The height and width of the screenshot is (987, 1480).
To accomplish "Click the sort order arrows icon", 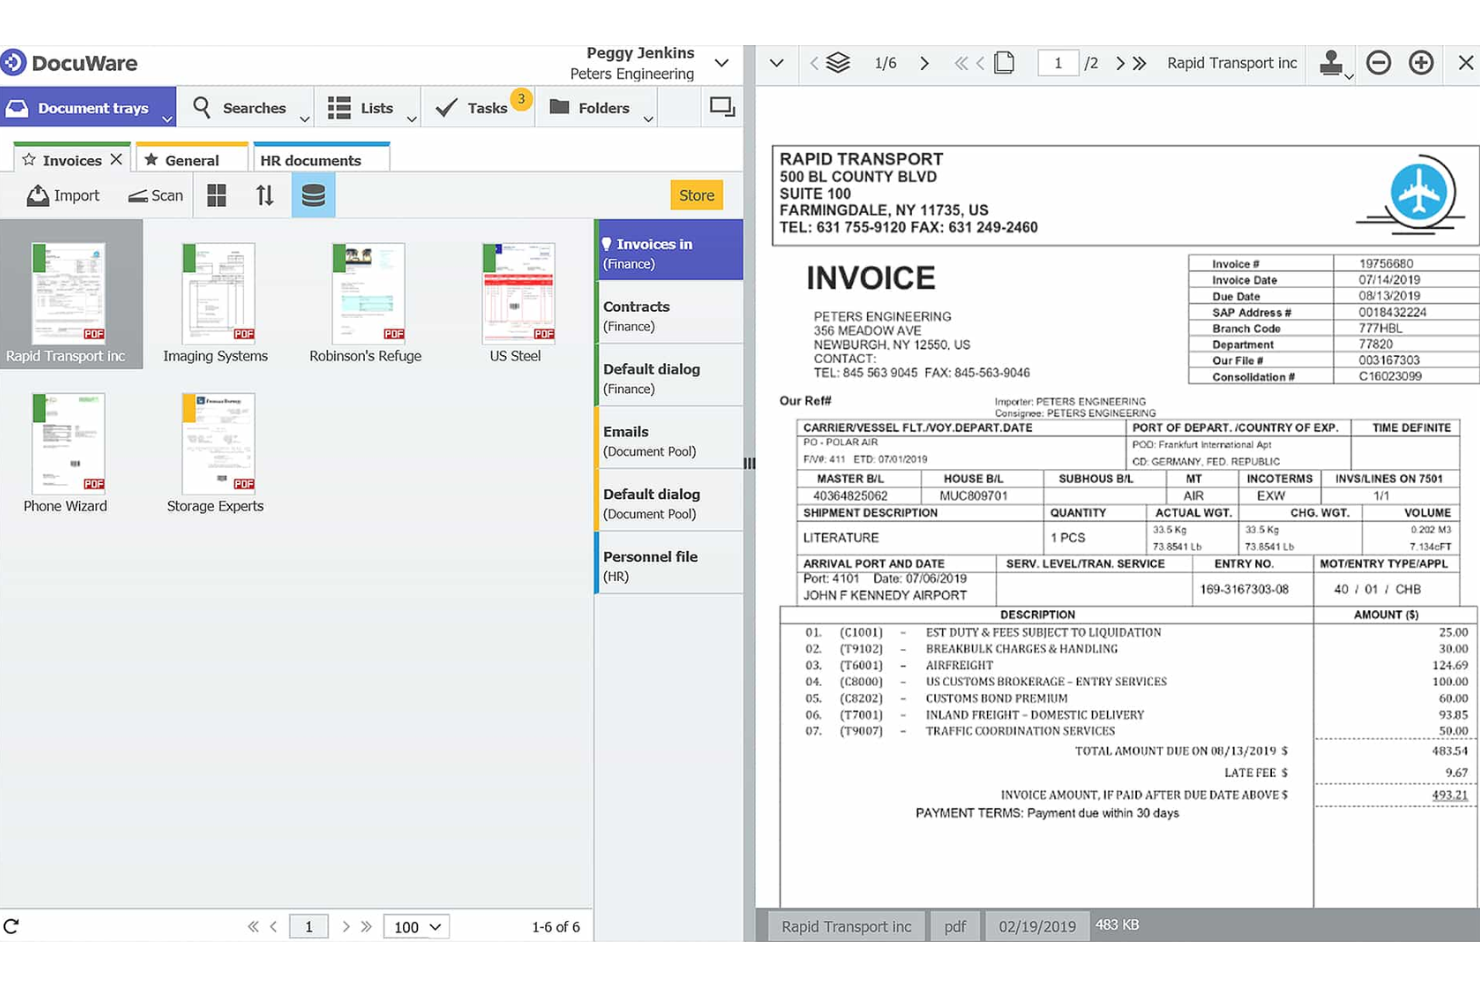I will (x=265, y=195).
